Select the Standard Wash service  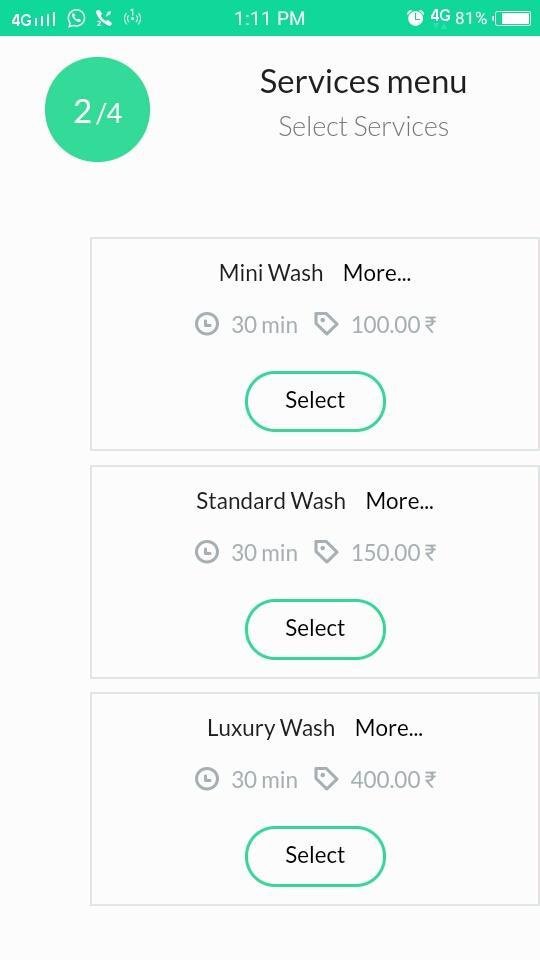point(315,629)
